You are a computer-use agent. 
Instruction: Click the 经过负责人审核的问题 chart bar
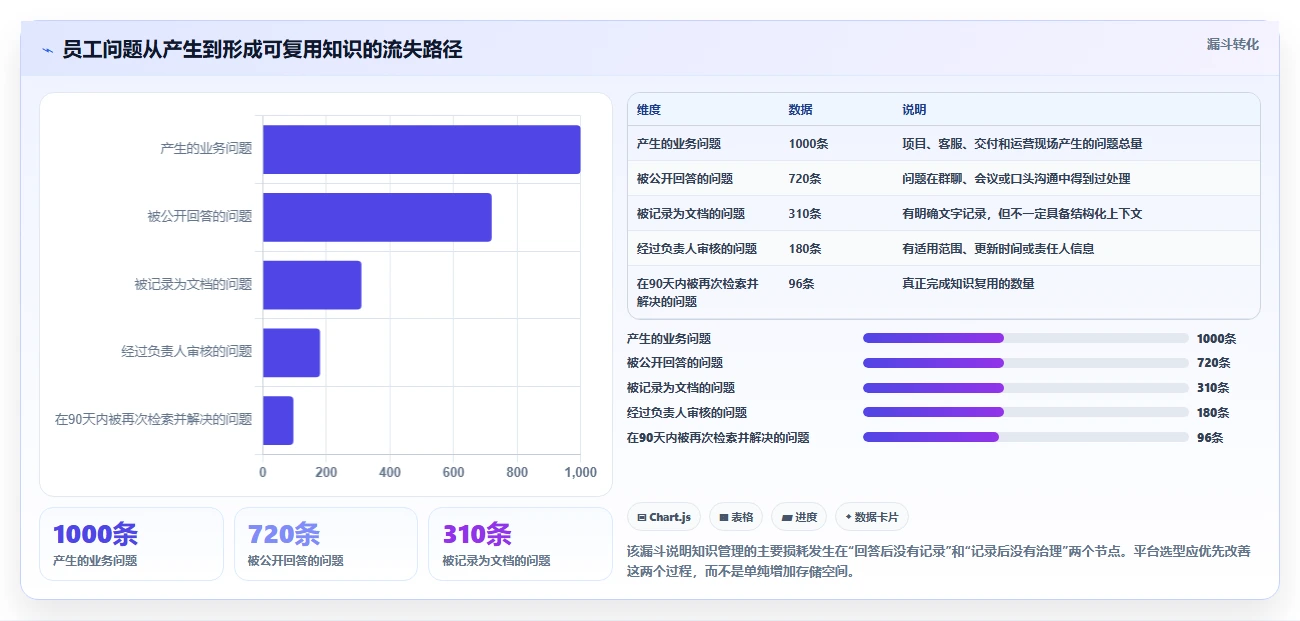291,352
